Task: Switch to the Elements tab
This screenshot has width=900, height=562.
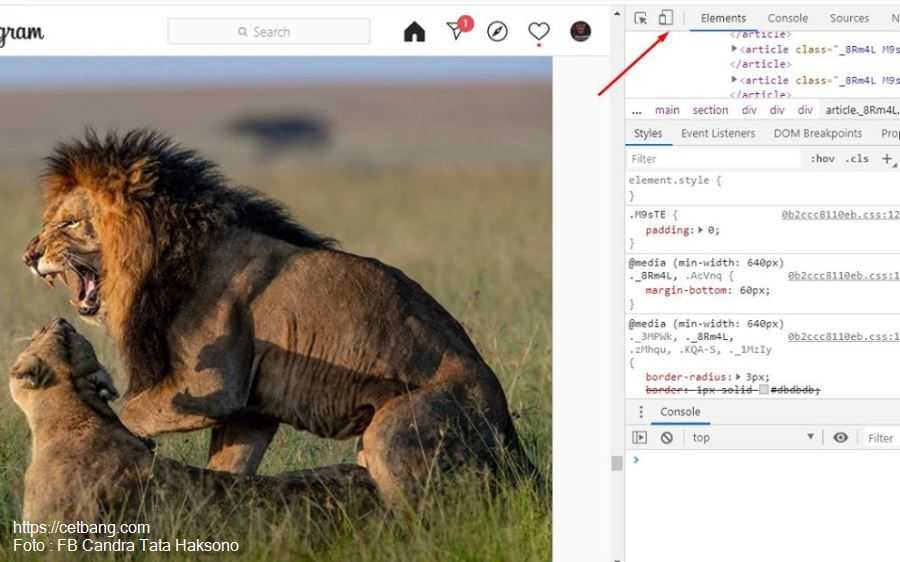Action: point(723,18)
